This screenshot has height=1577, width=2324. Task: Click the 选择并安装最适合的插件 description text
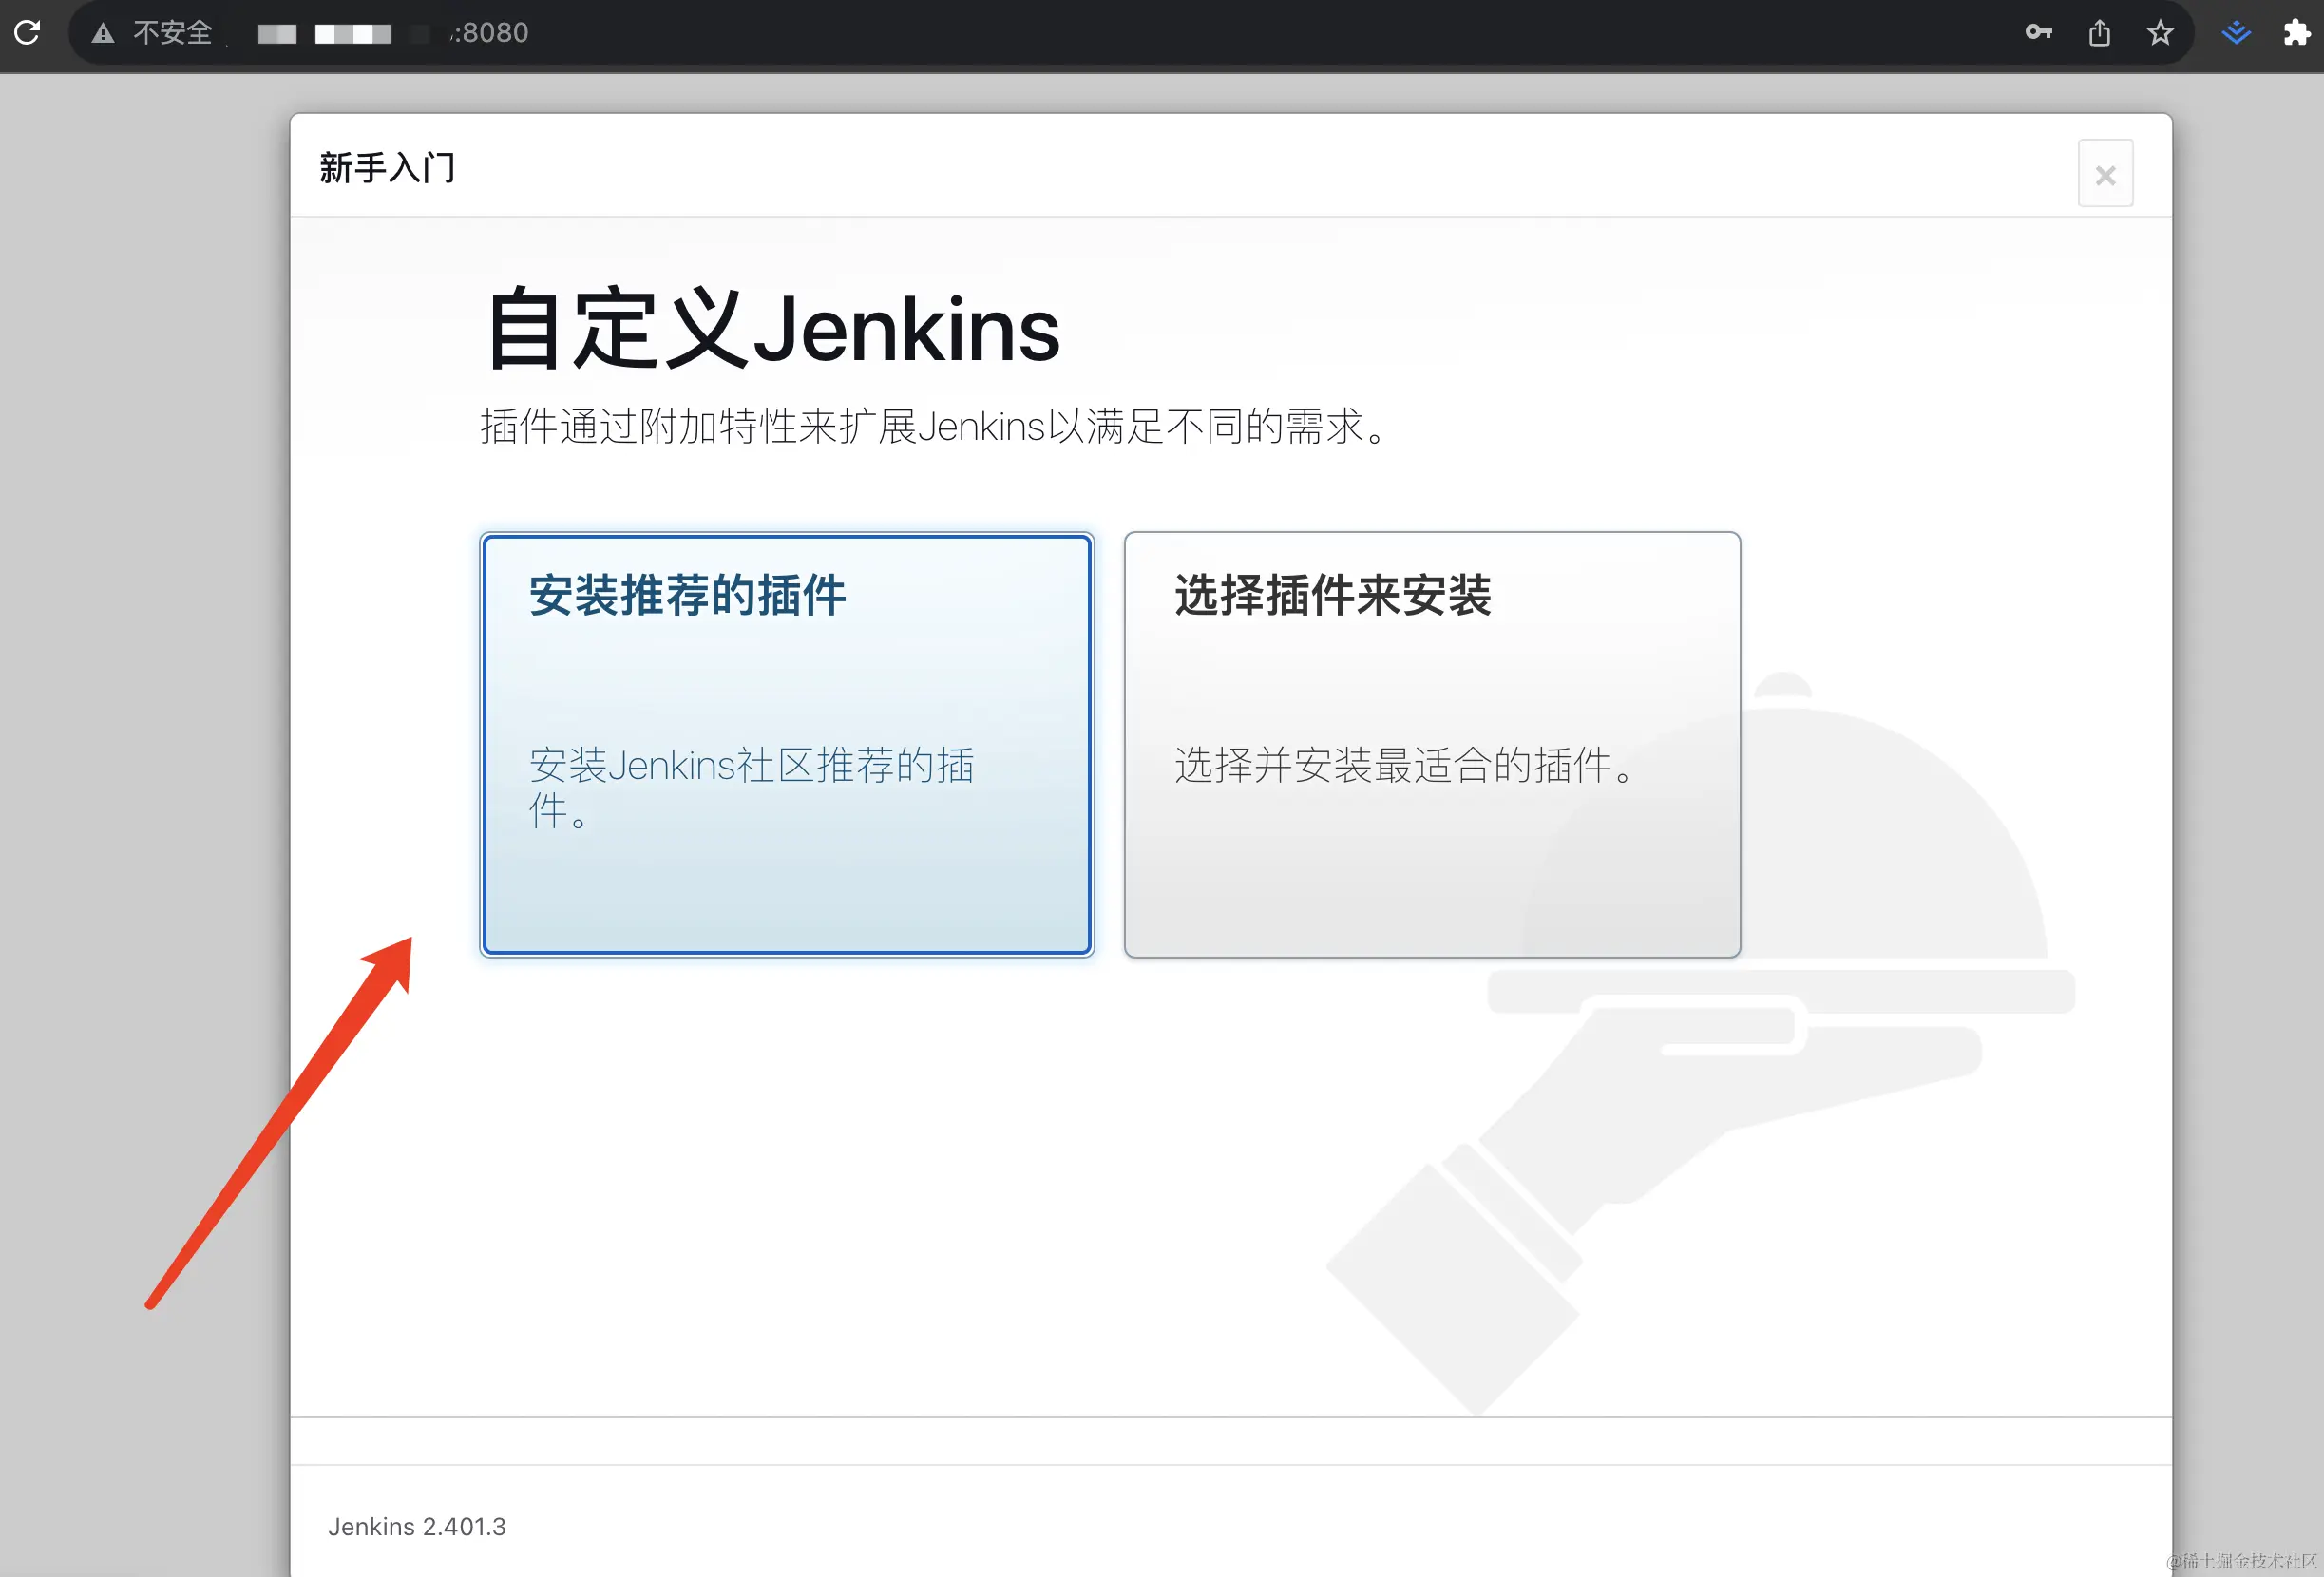pos(1404,765)
